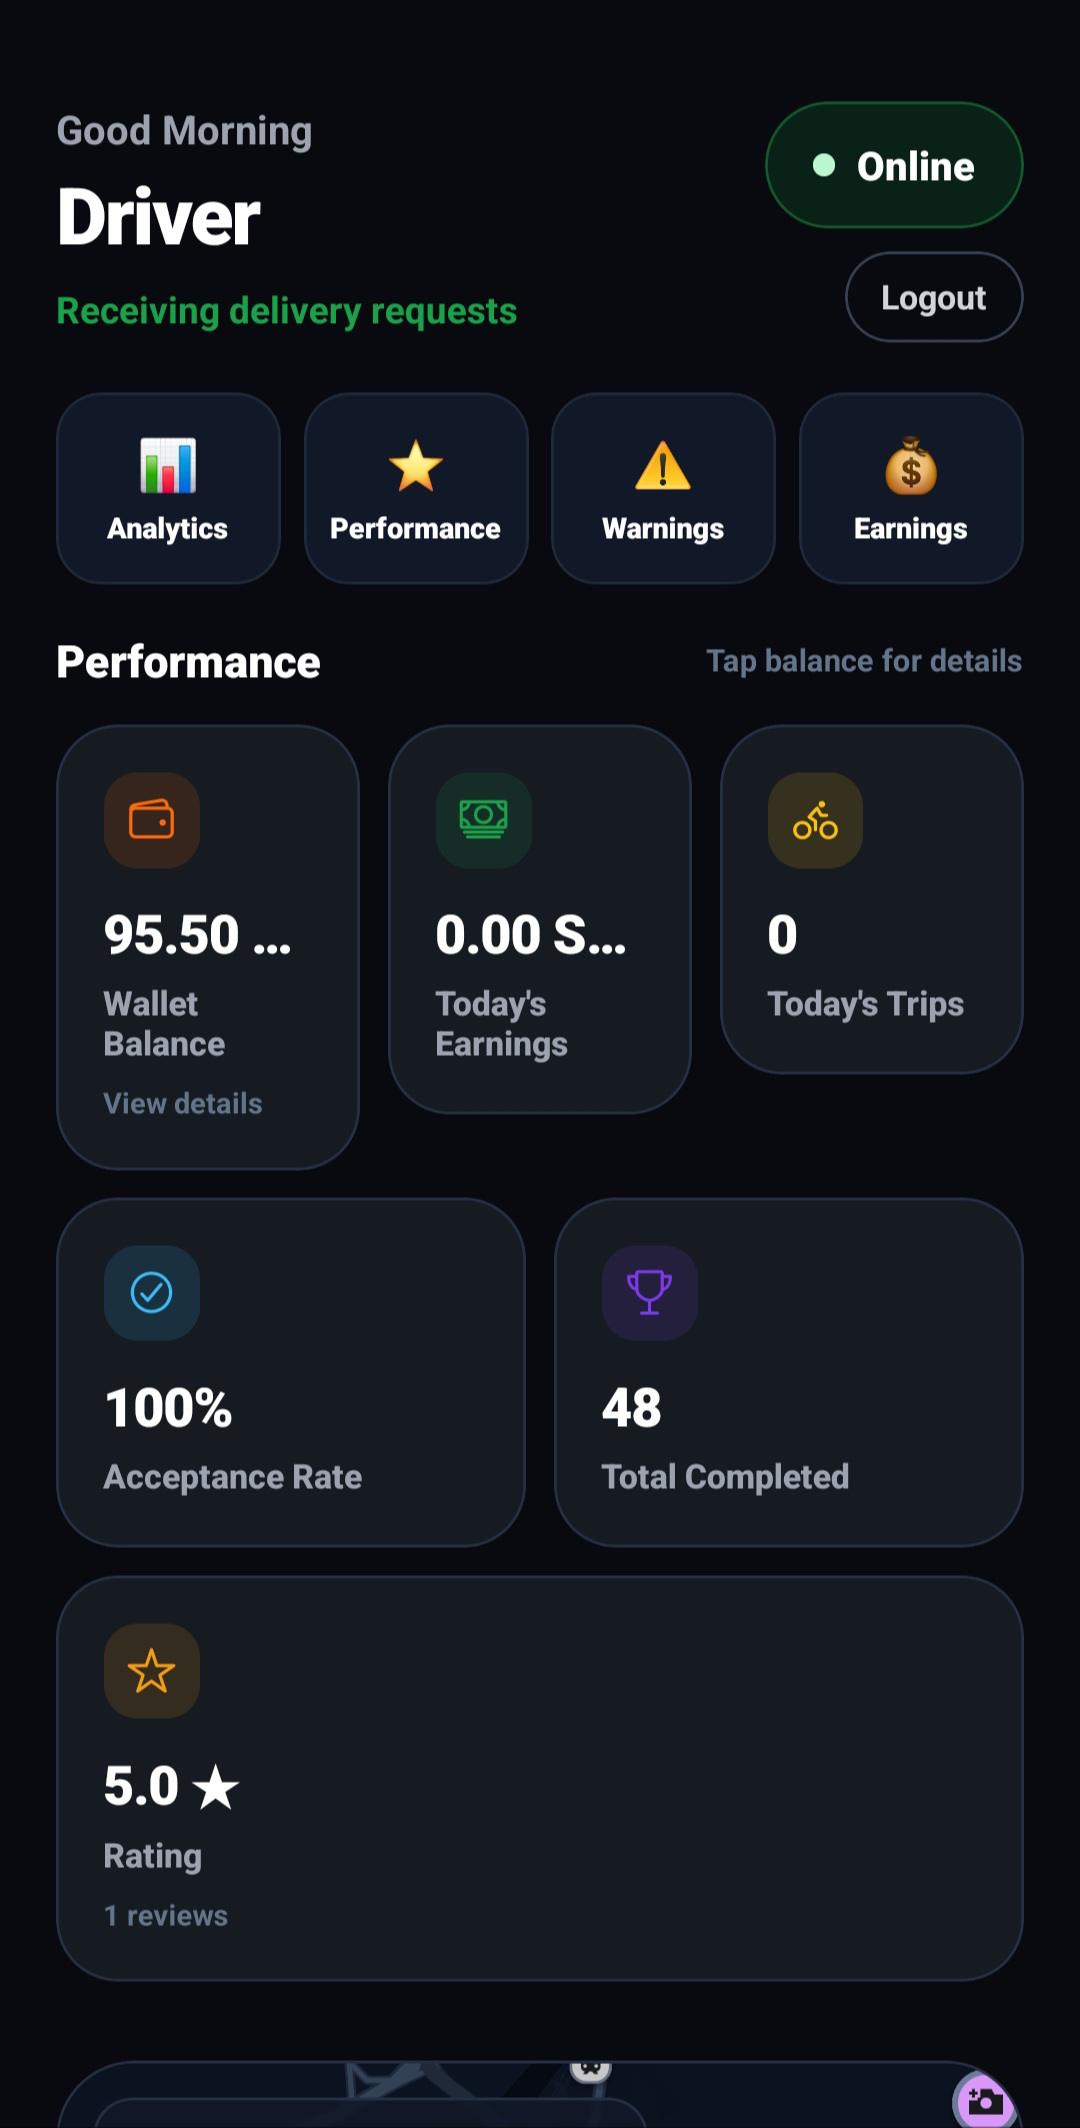Click the Logout button
This screenshot has width=1080, height=2128.
934,297
